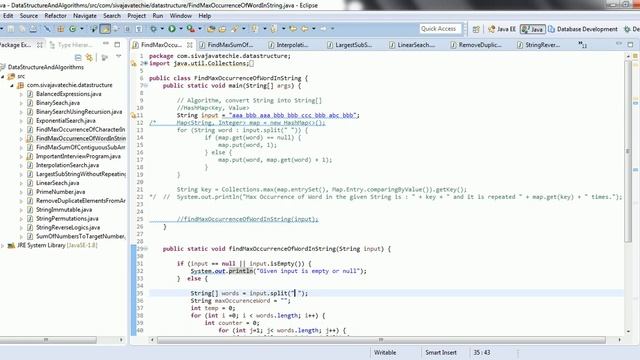640x360 pixels.
Task: Open BinarySeach.java in Package Explorer
Action: point(58,103)
